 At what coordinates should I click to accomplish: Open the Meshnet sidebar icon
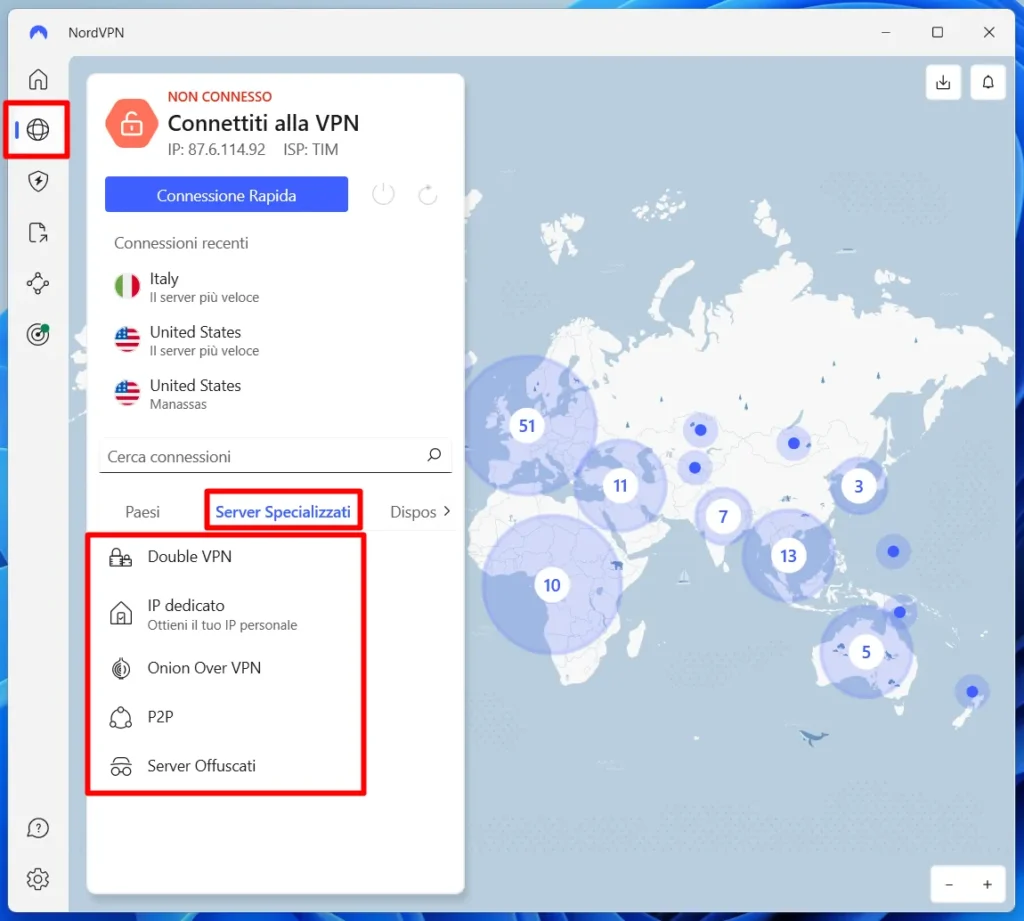[x=38, y=283]
